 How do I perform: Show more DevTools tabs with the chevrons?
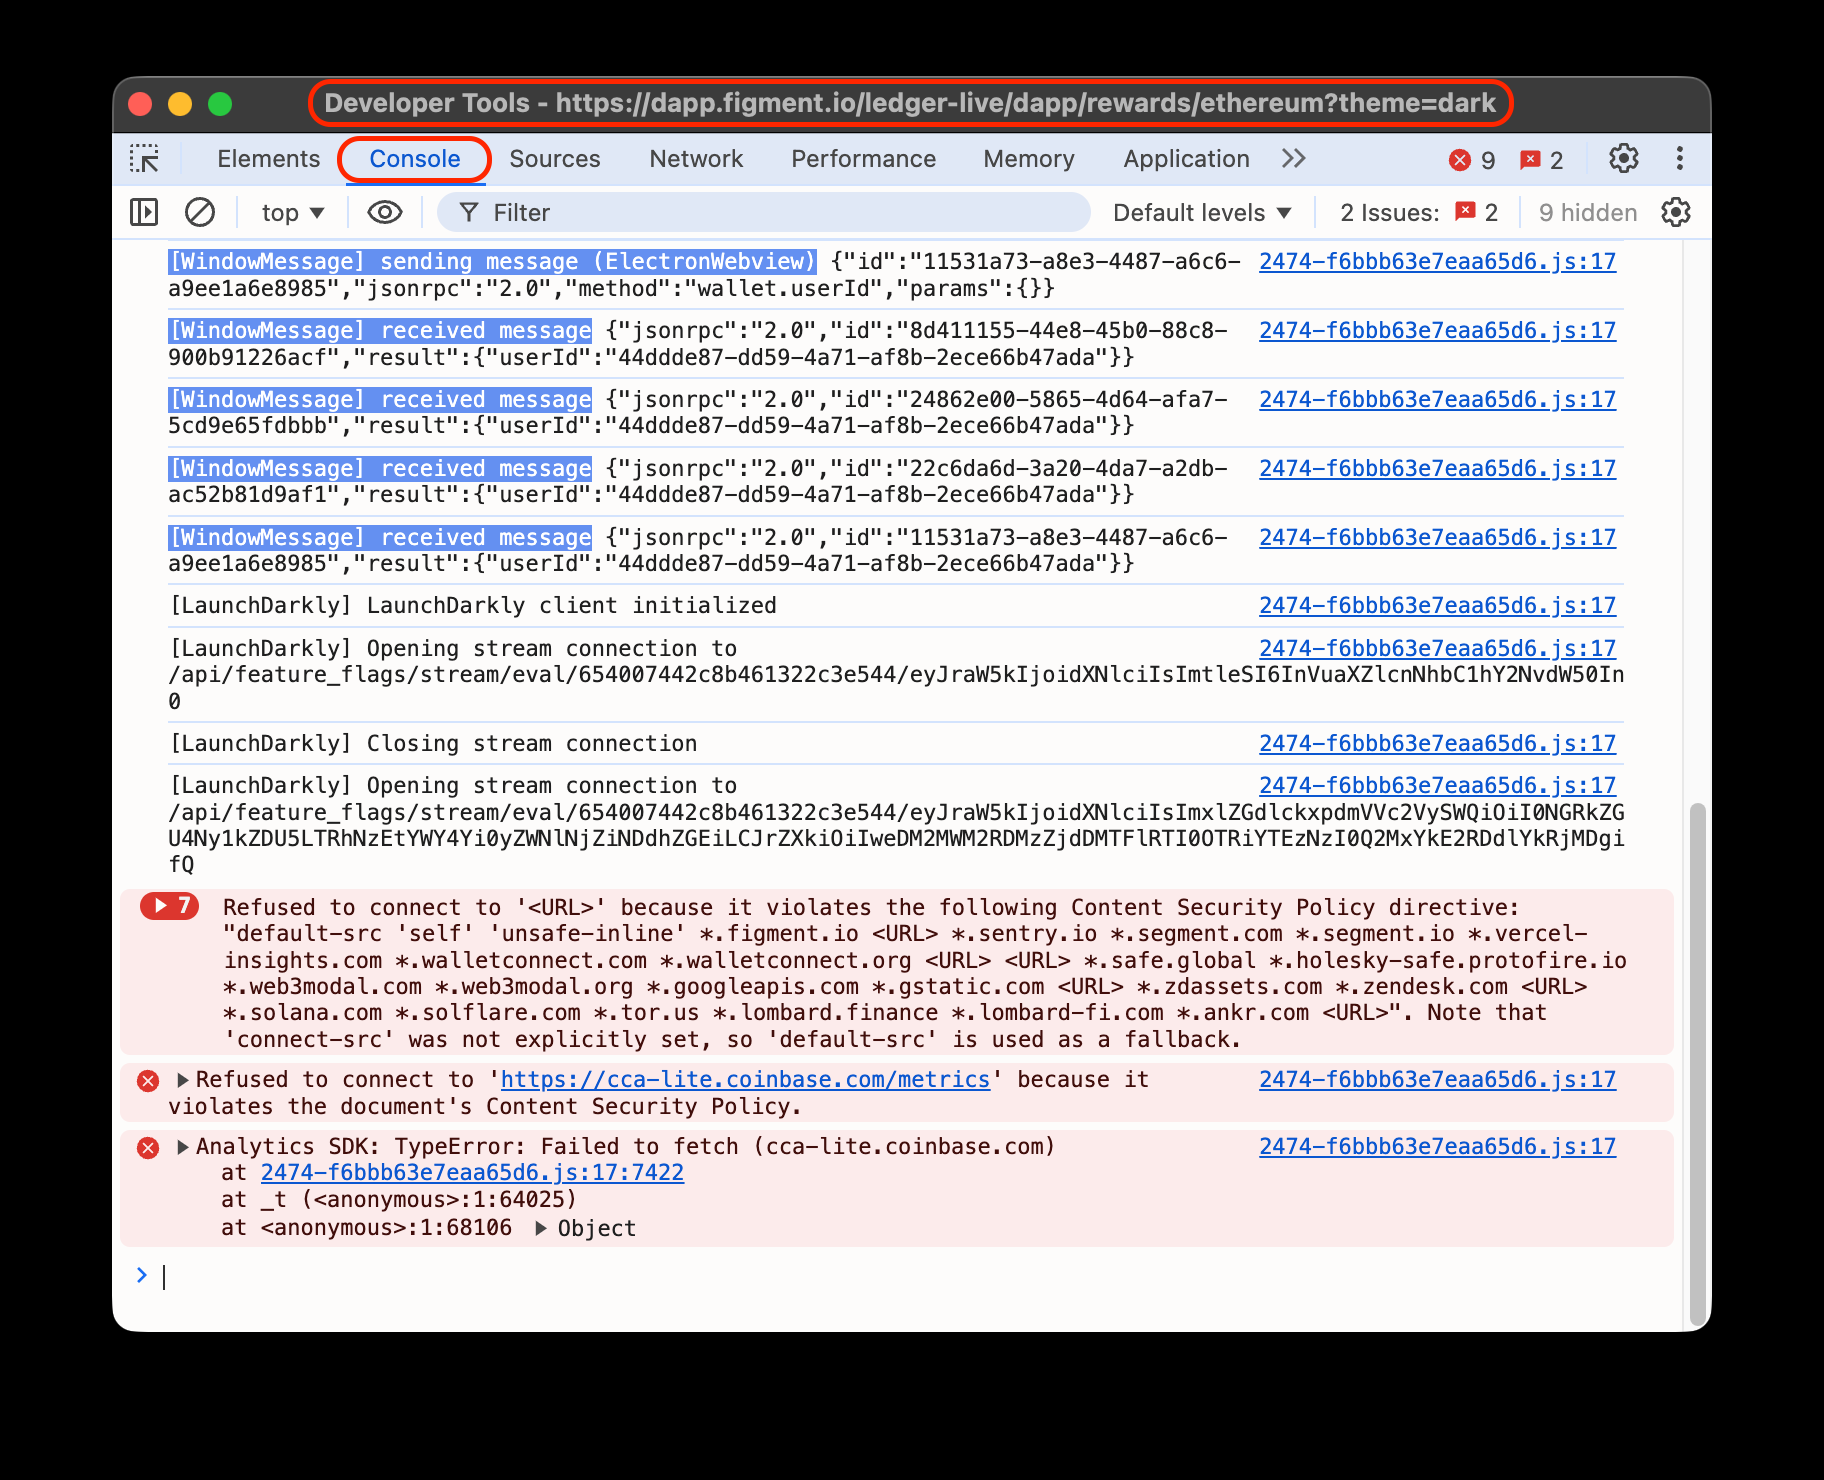click(x=1294, y=159)
